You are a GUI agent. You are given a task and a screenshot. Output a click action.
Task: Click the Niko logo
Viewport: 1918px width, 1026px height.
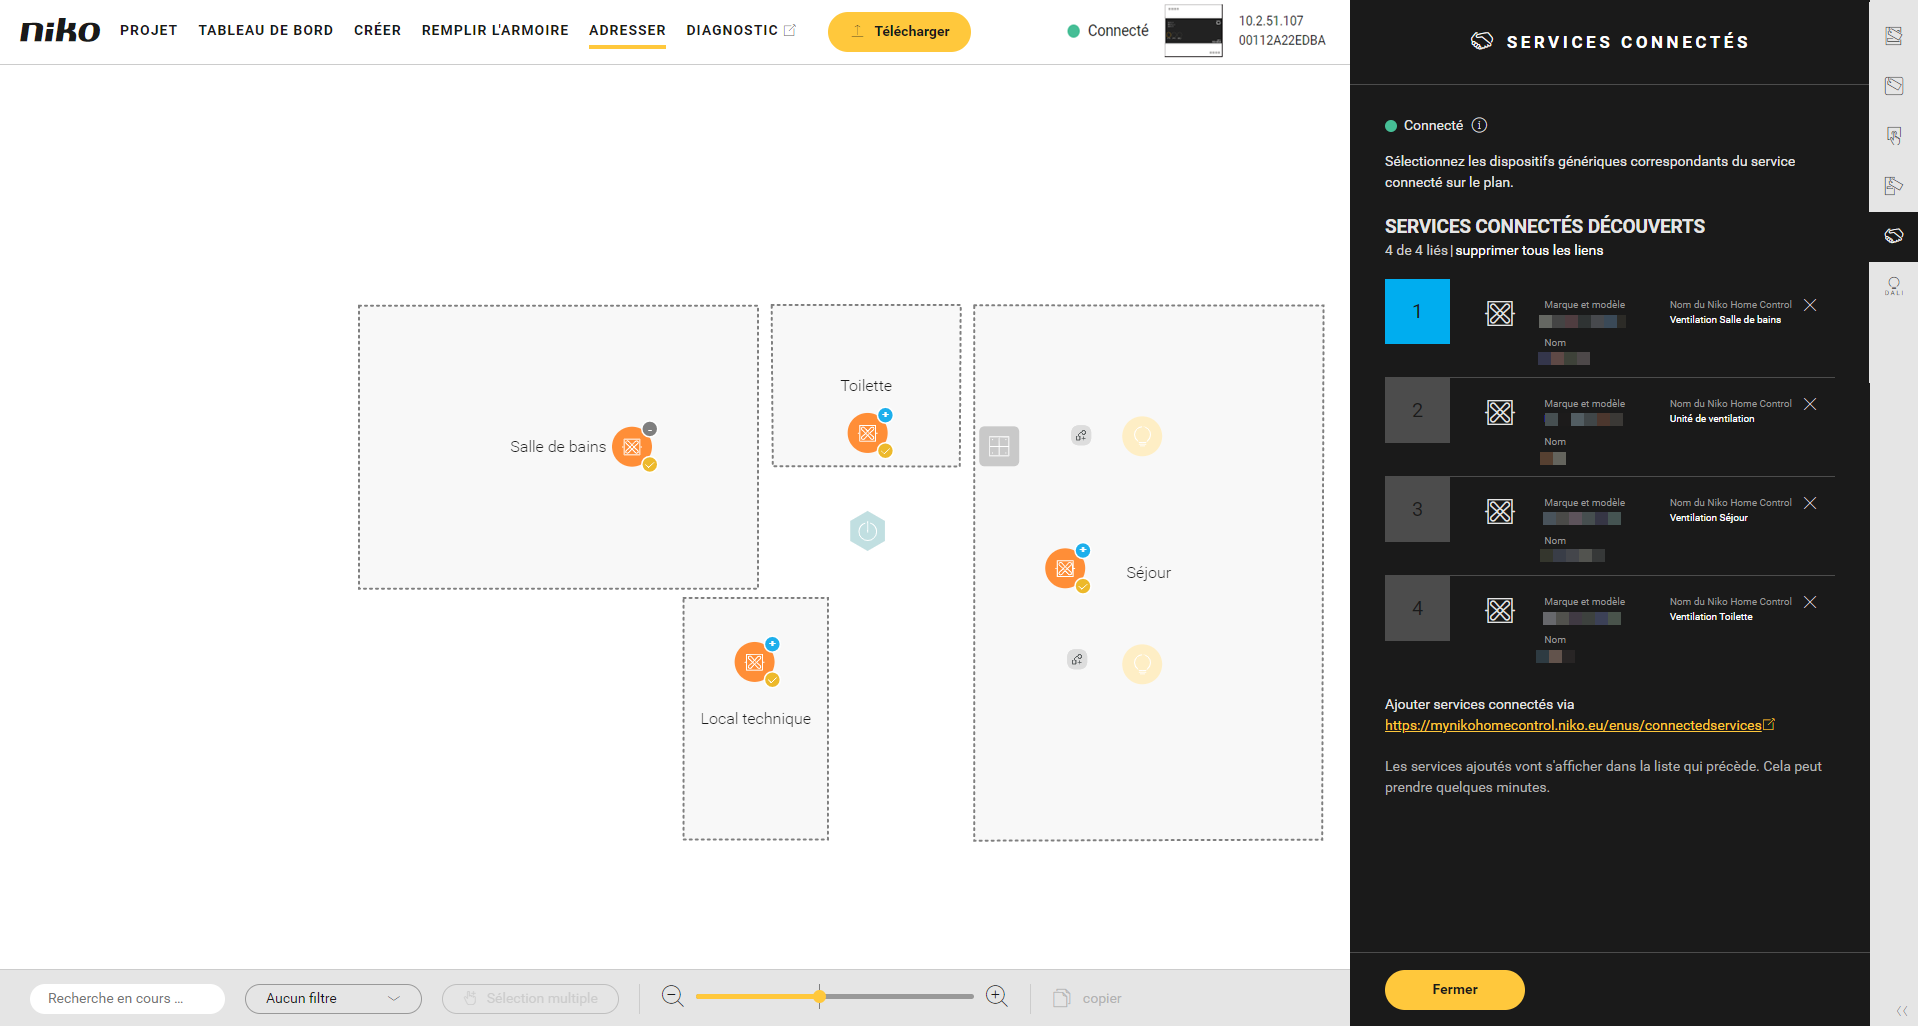pyautogui.click(x=60, y=31)
